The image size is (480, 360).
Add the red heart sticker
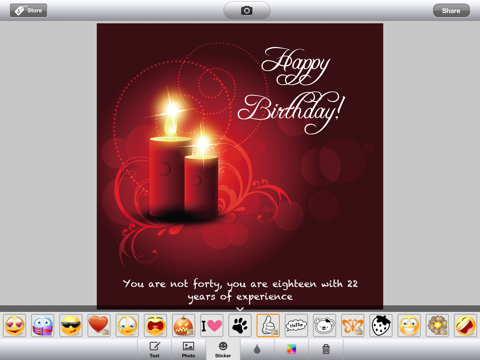pos(99,325)
